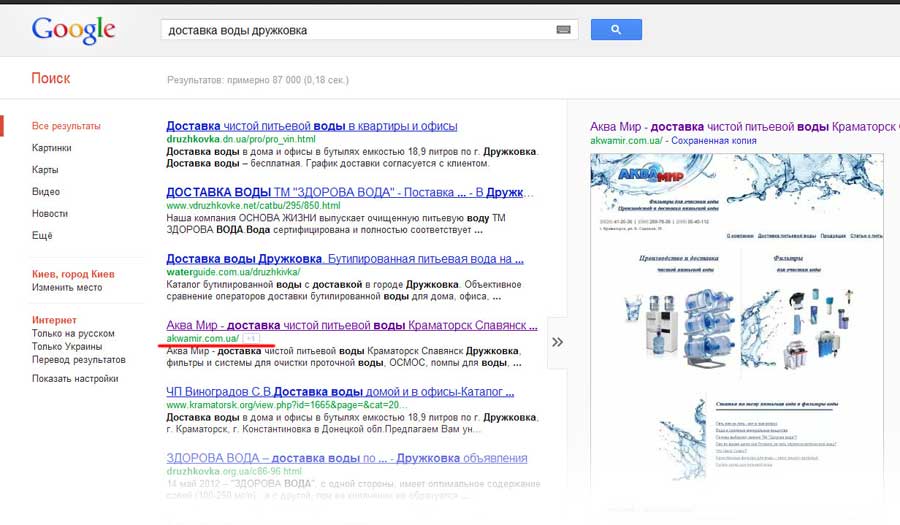Click the www.vdruzhkovke.net/catbu/295/850.html URL
Screen dimensions: 900x525
click(253, 205)
